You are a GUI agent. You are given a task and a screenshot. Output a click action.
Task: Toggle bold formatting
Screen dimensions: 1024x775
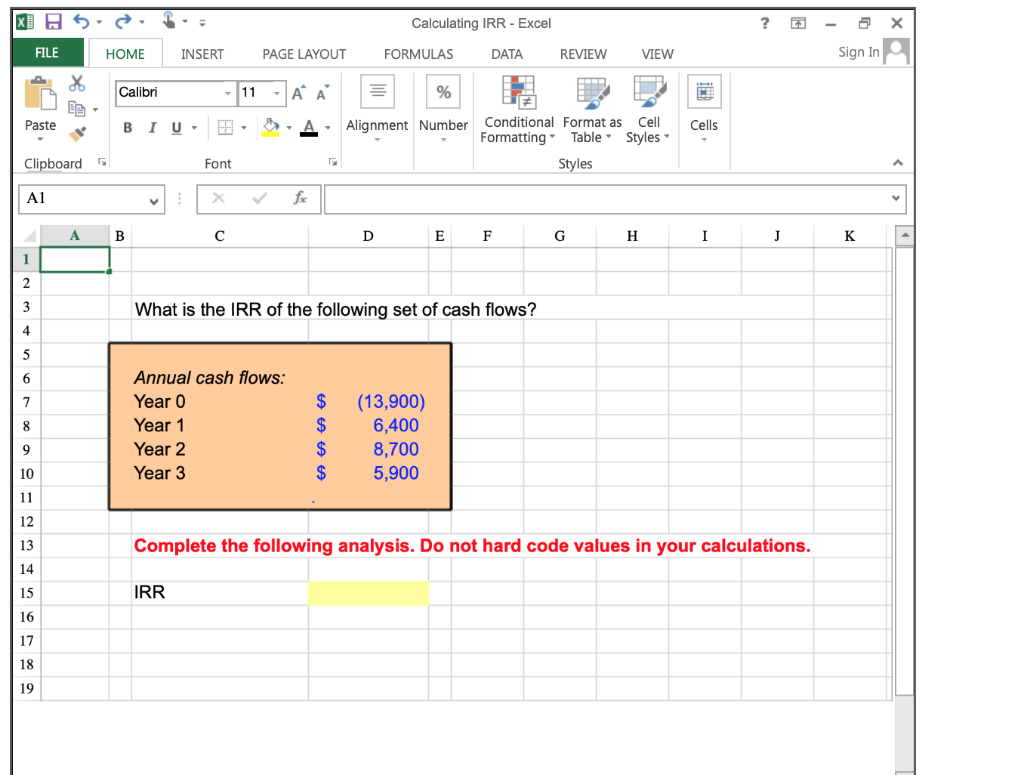(x=127, y=128)
